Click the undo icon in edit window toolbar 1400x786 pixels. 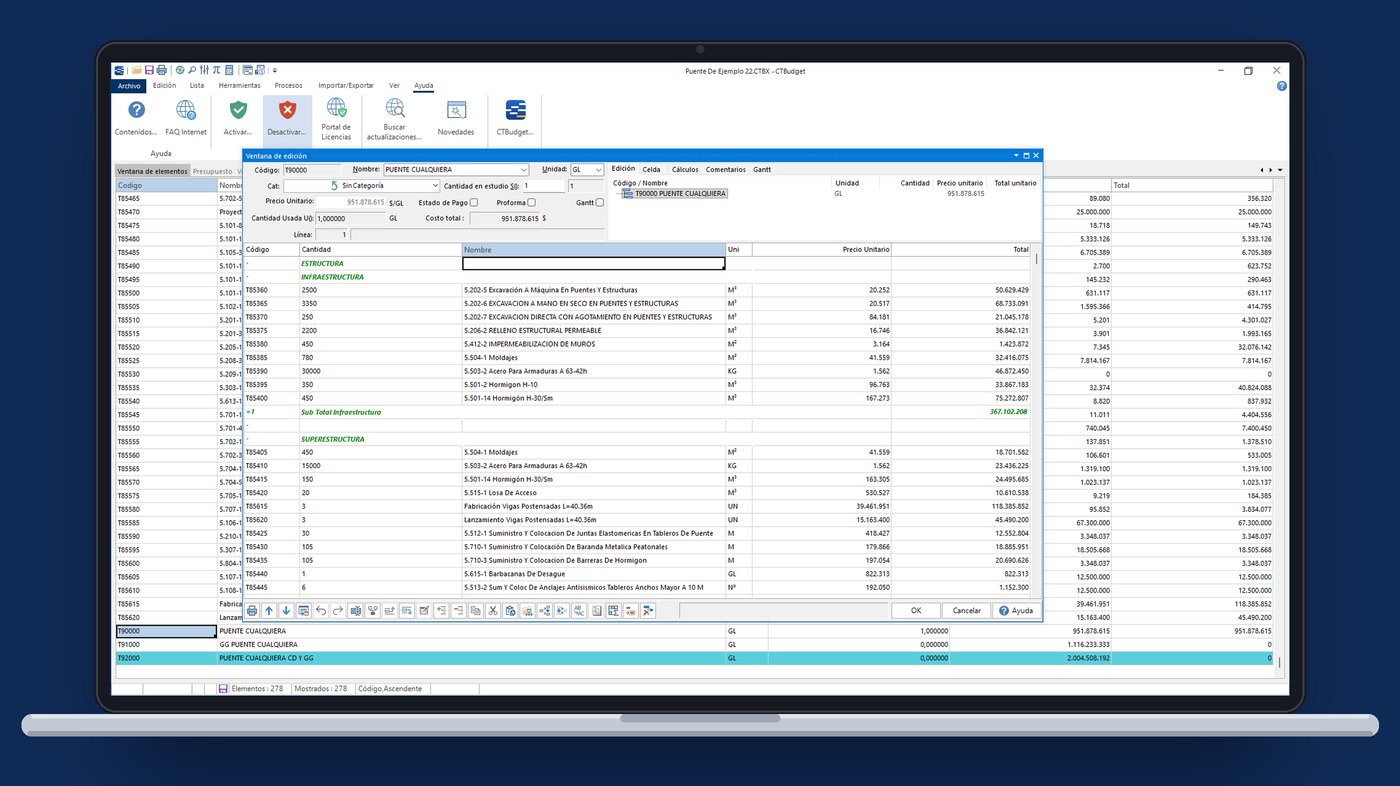point(321,610)
